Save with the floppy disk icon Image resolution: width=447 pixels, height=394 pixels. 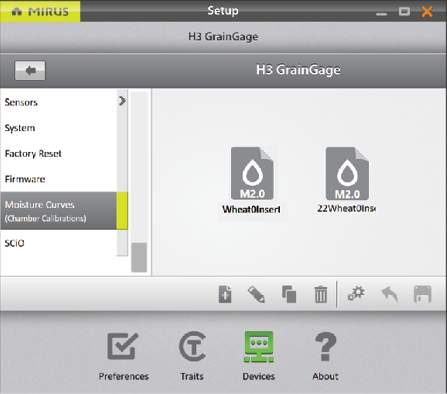click(422, 294)
